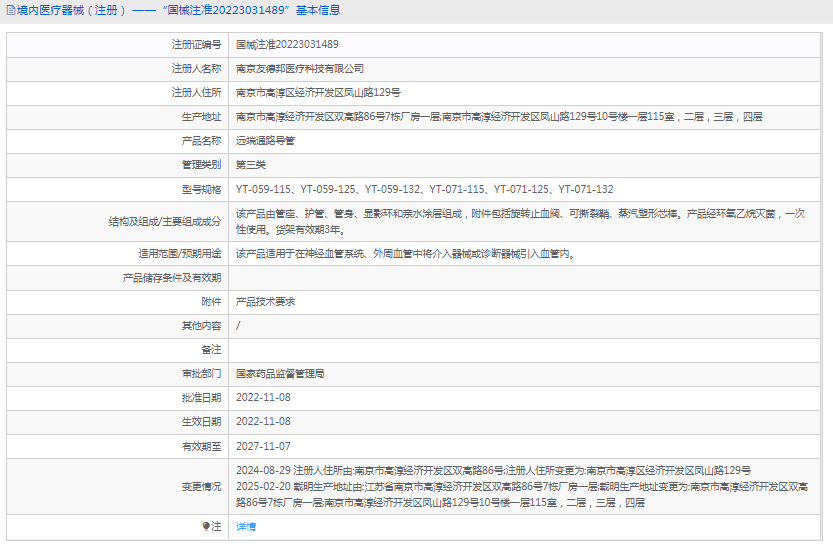
Task: Click the 生产地址 label
Action: tap(201, 117)
